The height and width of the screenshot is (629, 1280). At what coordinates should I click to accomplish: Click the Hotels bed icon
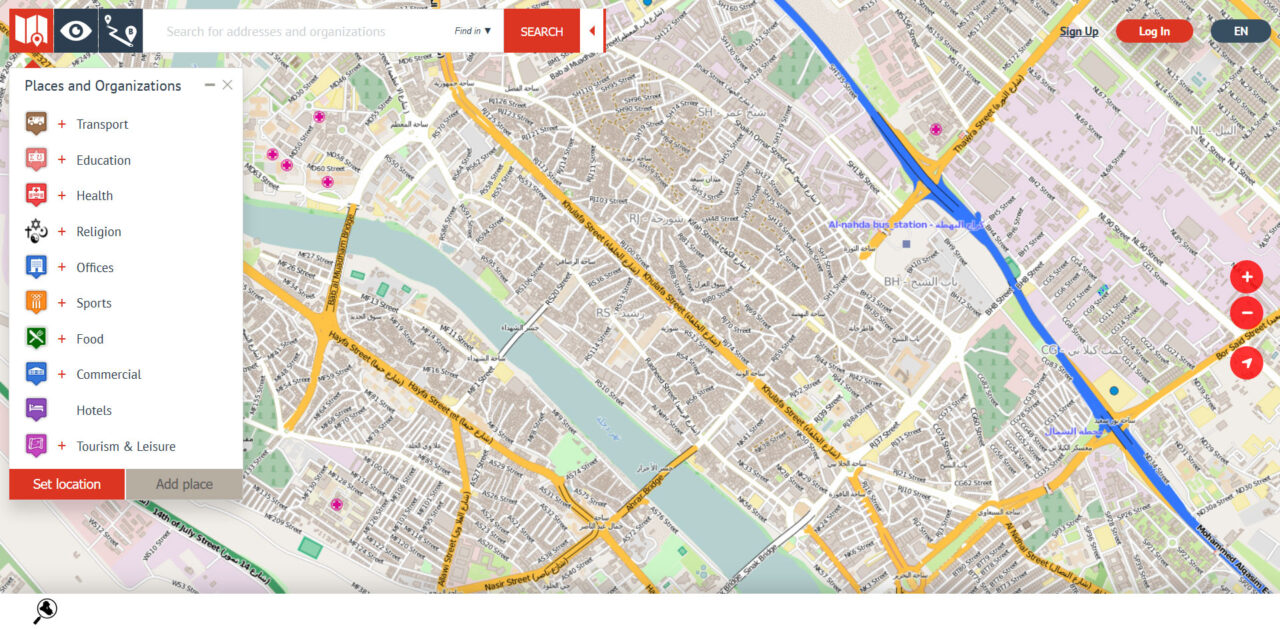tap(36, 410)
